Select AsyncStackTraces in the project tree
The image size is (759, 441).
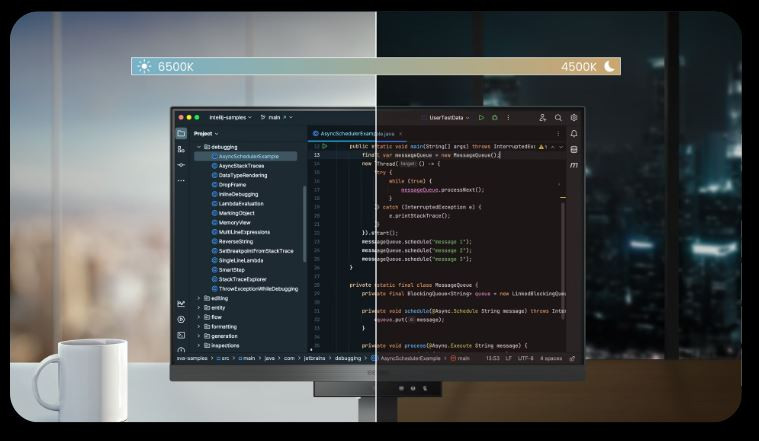(242, 166)
